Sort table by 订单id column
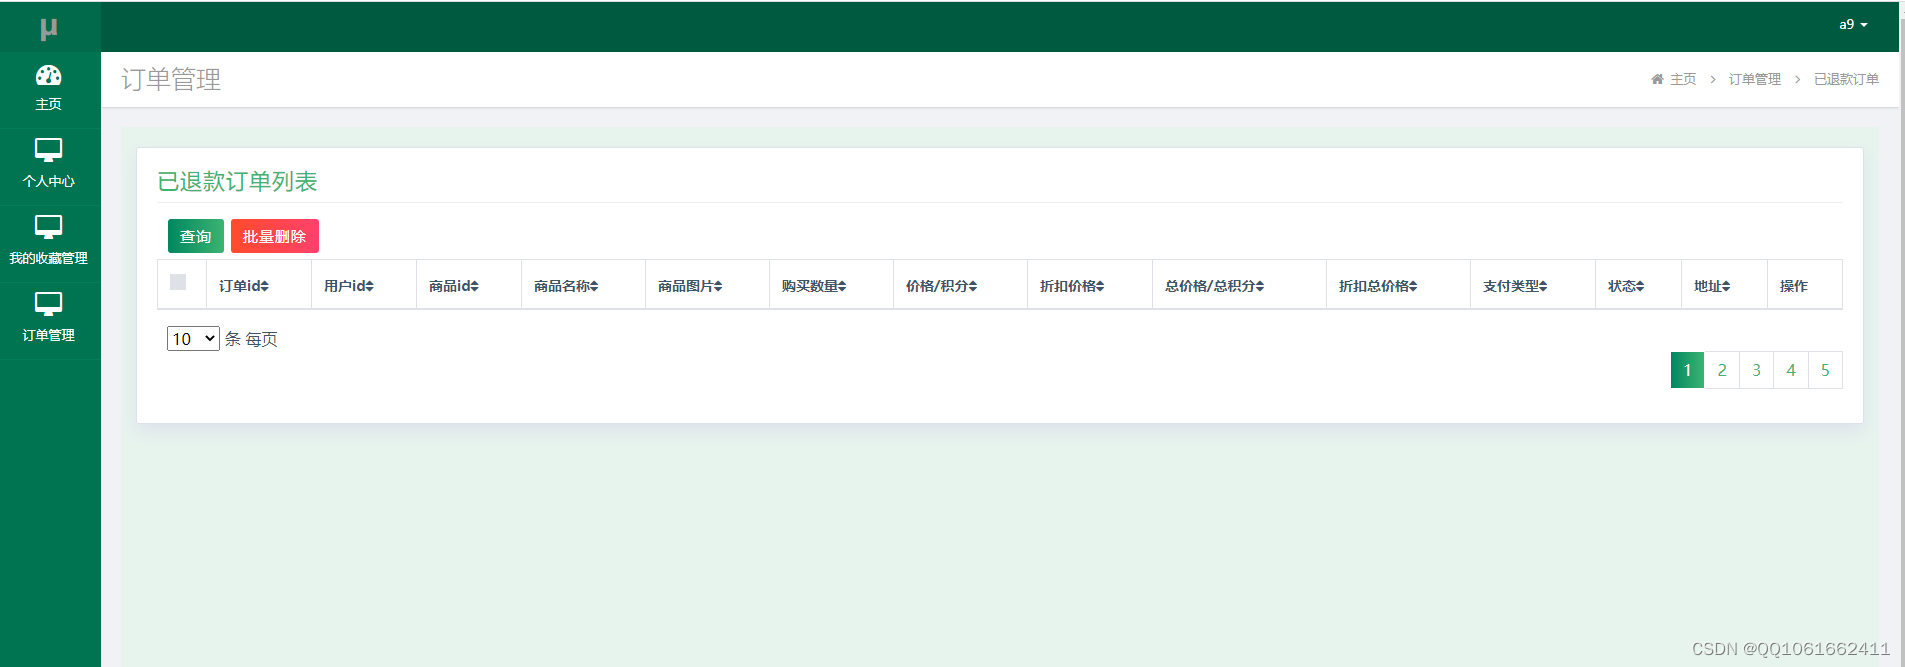The width and height of the screenshot is (1905, 667). (243, 286)
